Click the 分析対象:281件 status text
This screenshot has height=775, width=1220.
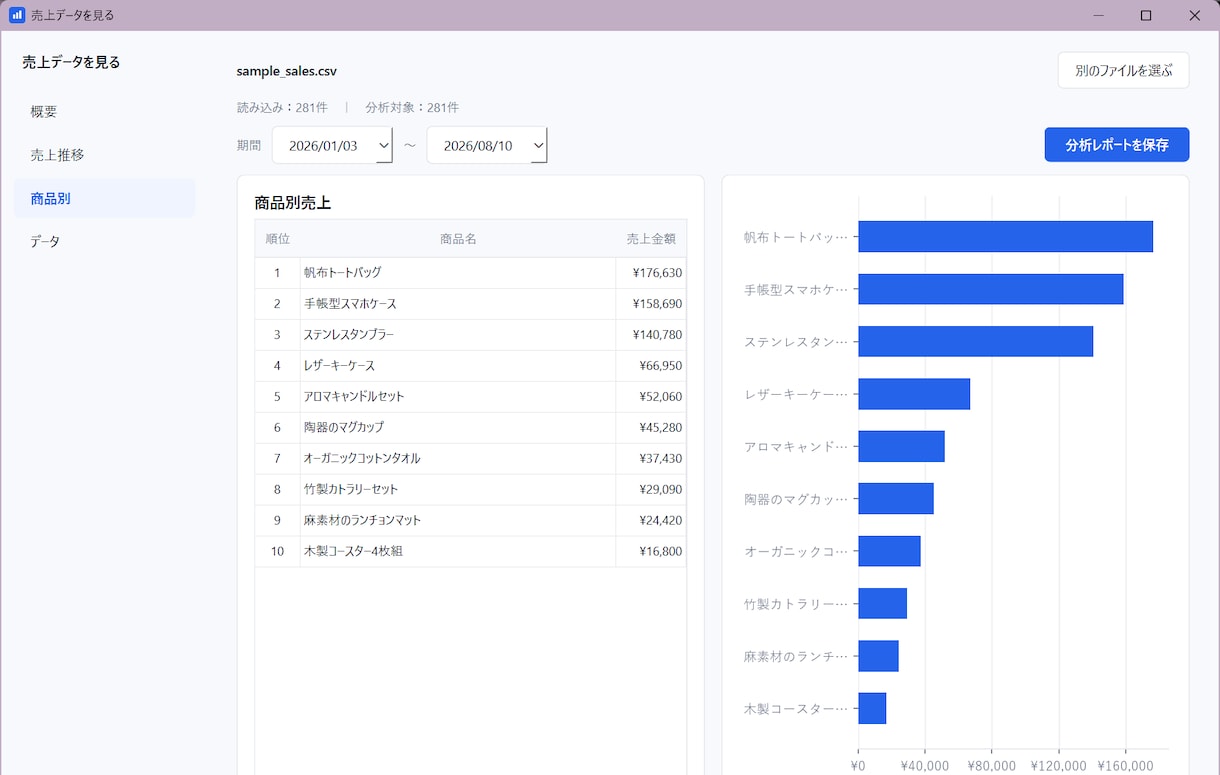pyautogui.click(x=412, y=107)
